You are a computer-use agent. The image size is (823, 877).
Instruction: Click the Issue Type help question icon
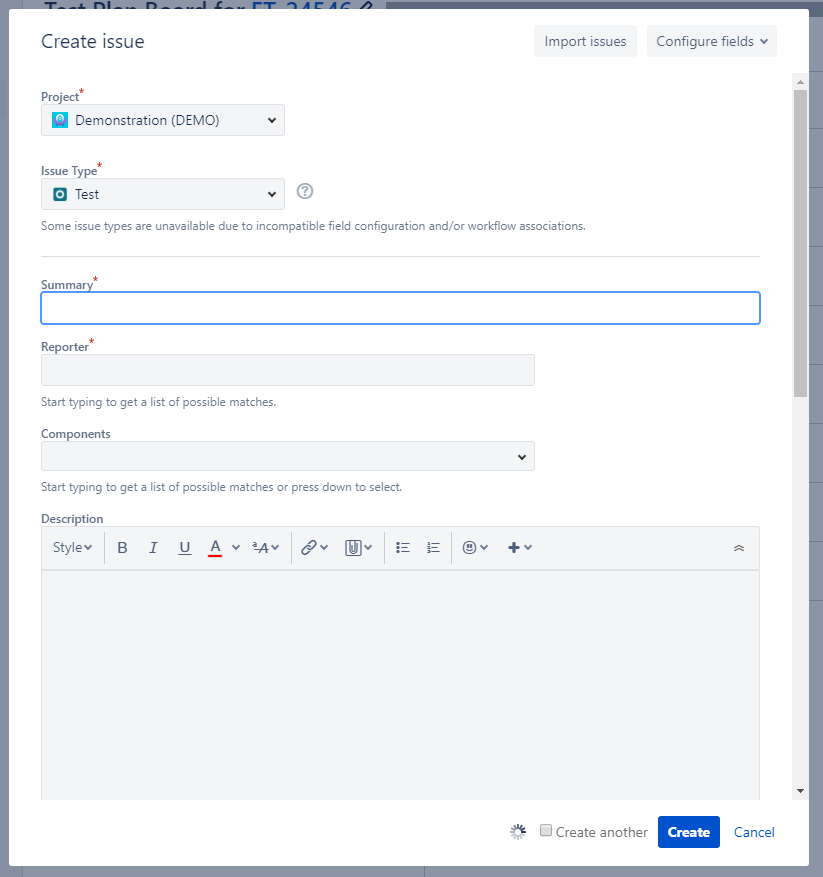[x=305, y=191]
